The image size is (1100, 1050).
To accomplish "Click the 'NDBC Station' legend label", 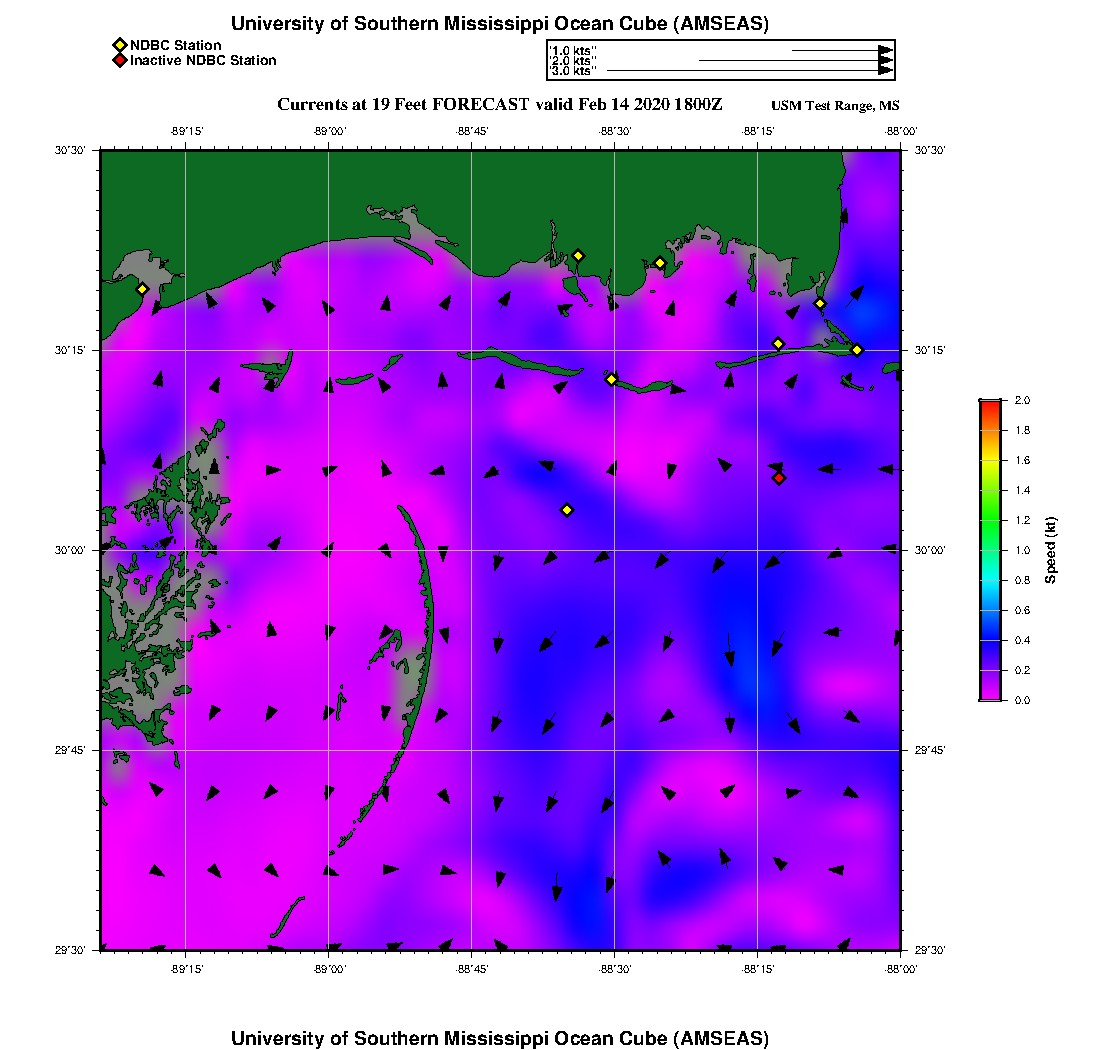I will point(176,45).
